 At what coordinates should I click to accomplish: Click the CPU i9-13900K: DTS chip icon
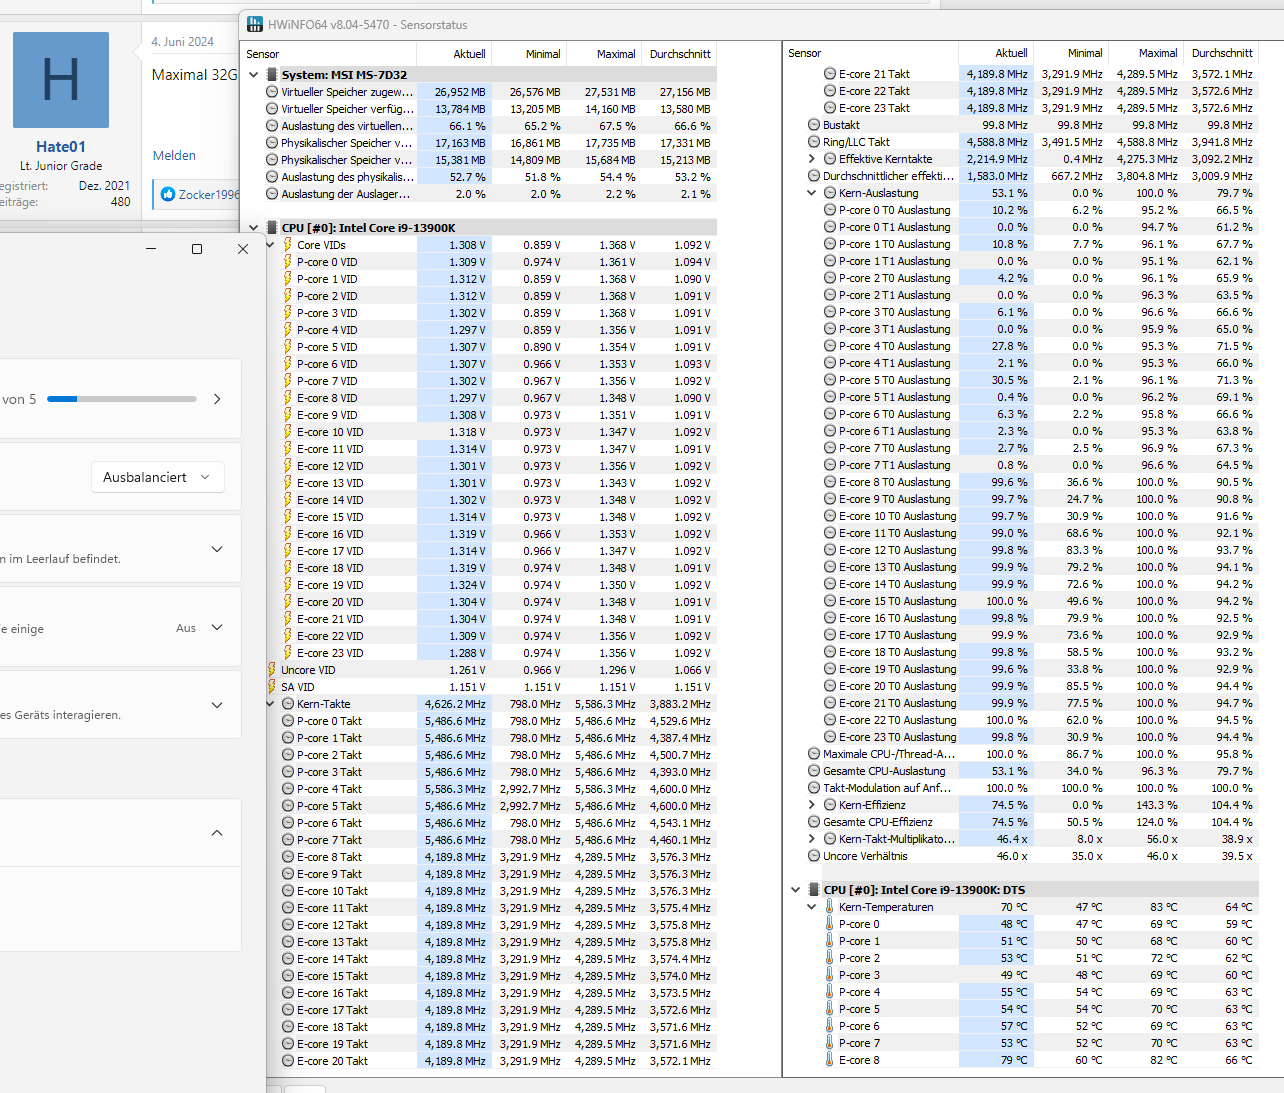pos(813,889)
